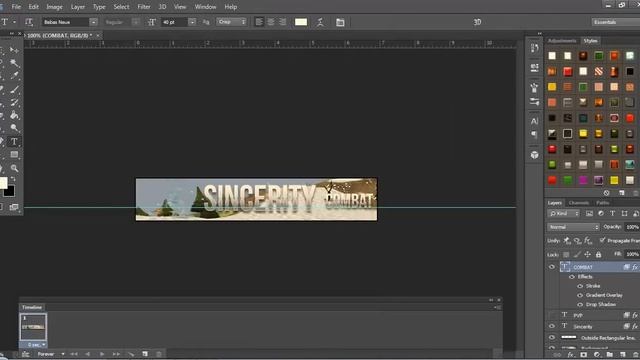Toggle visibility of COMBAT layer
Viewport: 640px width, 360px height.
[x=552, y=267]
